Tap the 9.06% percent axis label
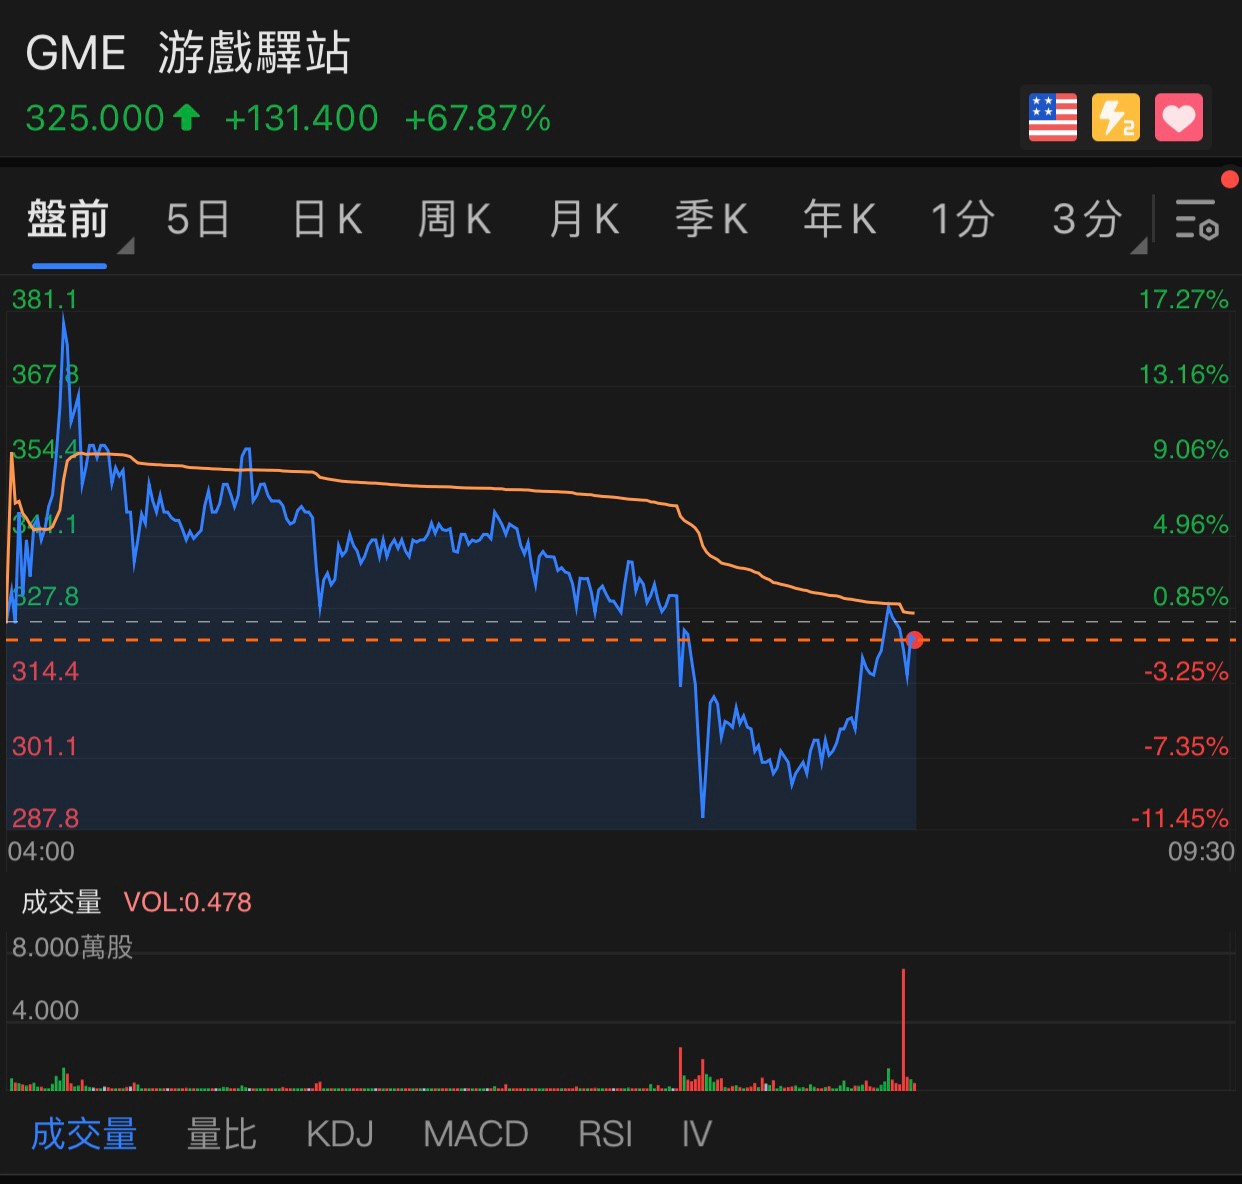This screenshot has height=1184, width=1242. point(1191,449)
